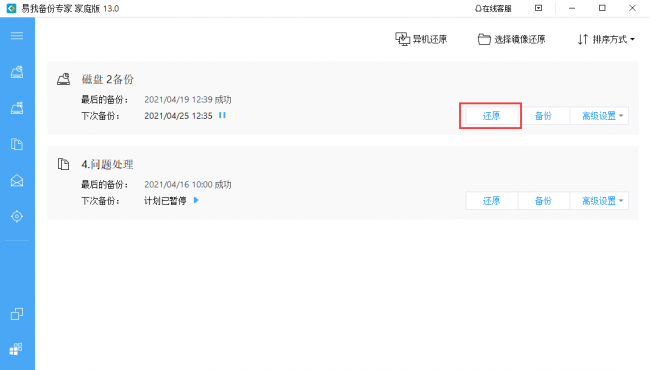The image size is (650, 370).
Task: Click 还原 for 磁盘 2备份
Action: [x=492, y=116]
